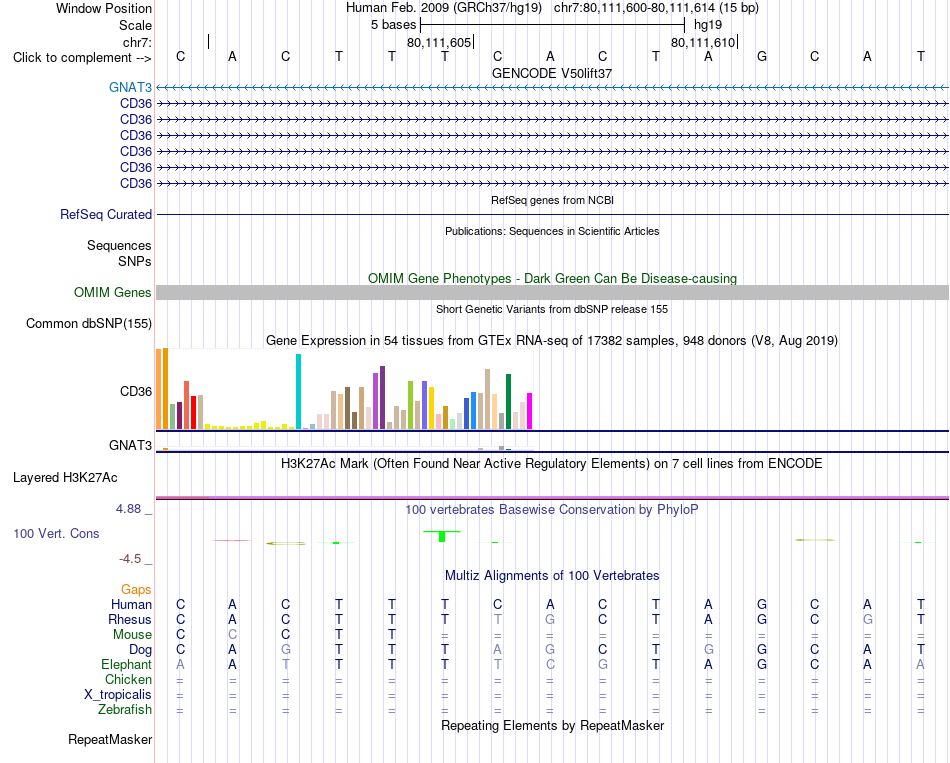Image resolution: width=950 pixels, height=763 pixels.
Task: Click the -4.5 PhyloP lower limit value
Action: point(130,559)
